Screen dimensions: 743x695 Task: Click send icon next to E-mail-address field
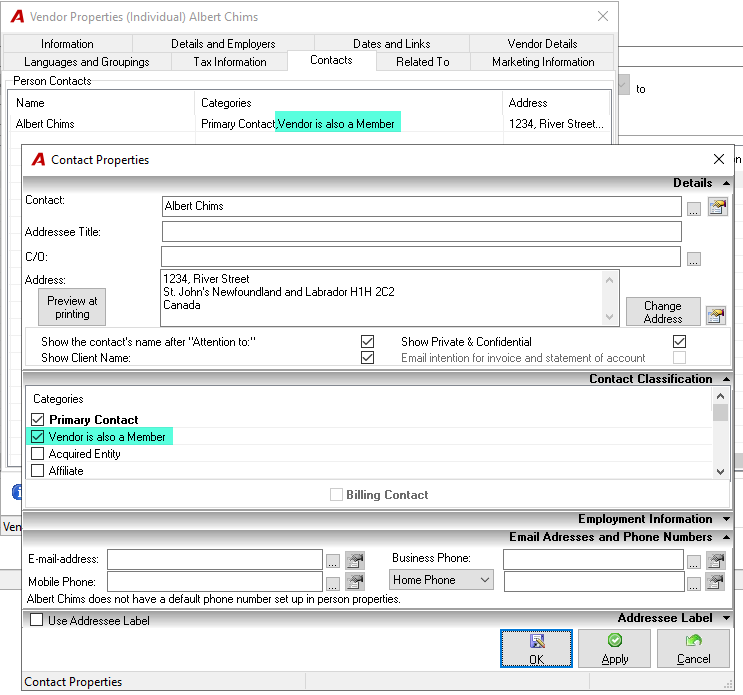(354, 560)
